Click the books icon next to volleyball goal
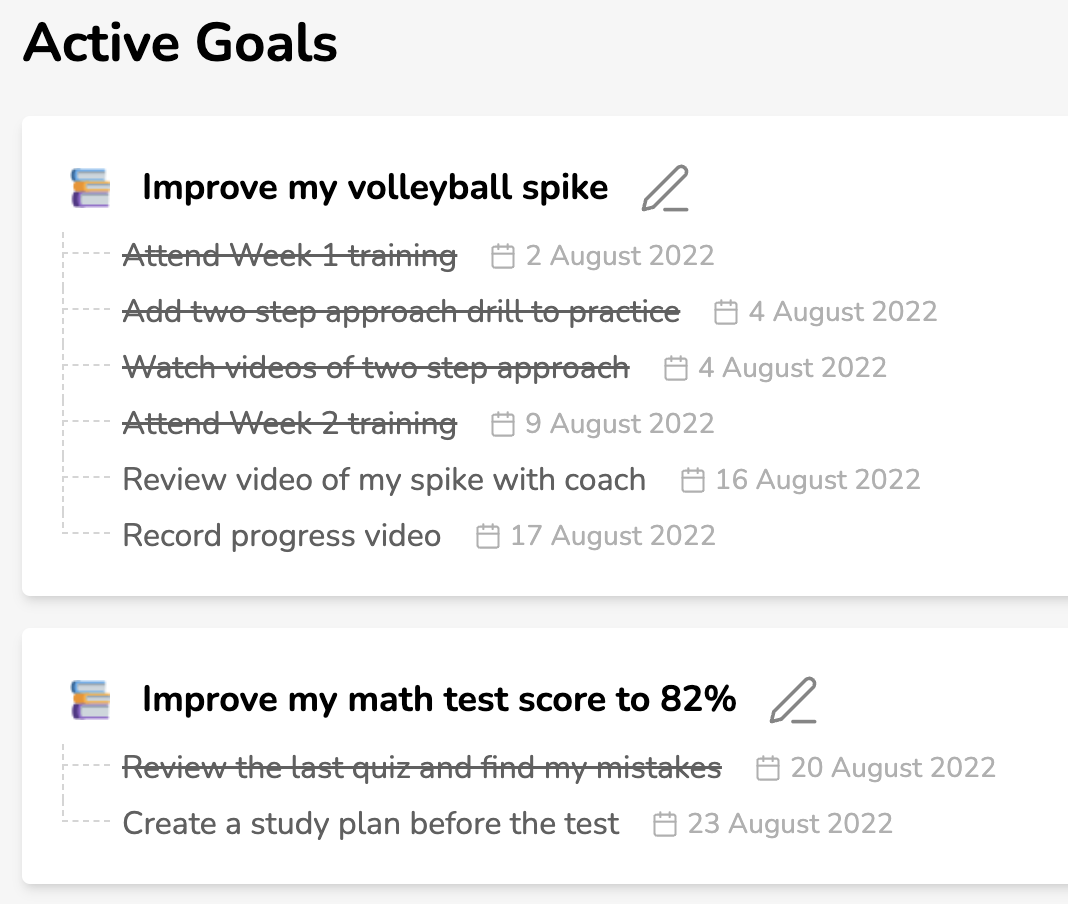Screen dimensions: 1068x904 click(91, 188)
